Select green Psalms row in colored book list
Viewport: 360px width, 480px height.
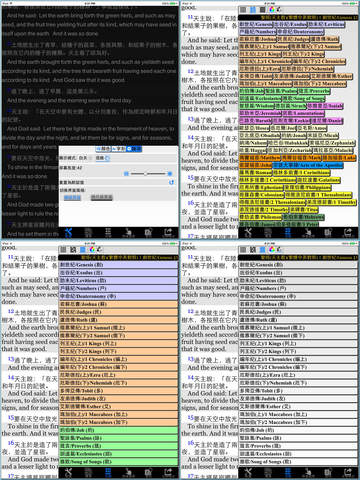tap(118, 438)
